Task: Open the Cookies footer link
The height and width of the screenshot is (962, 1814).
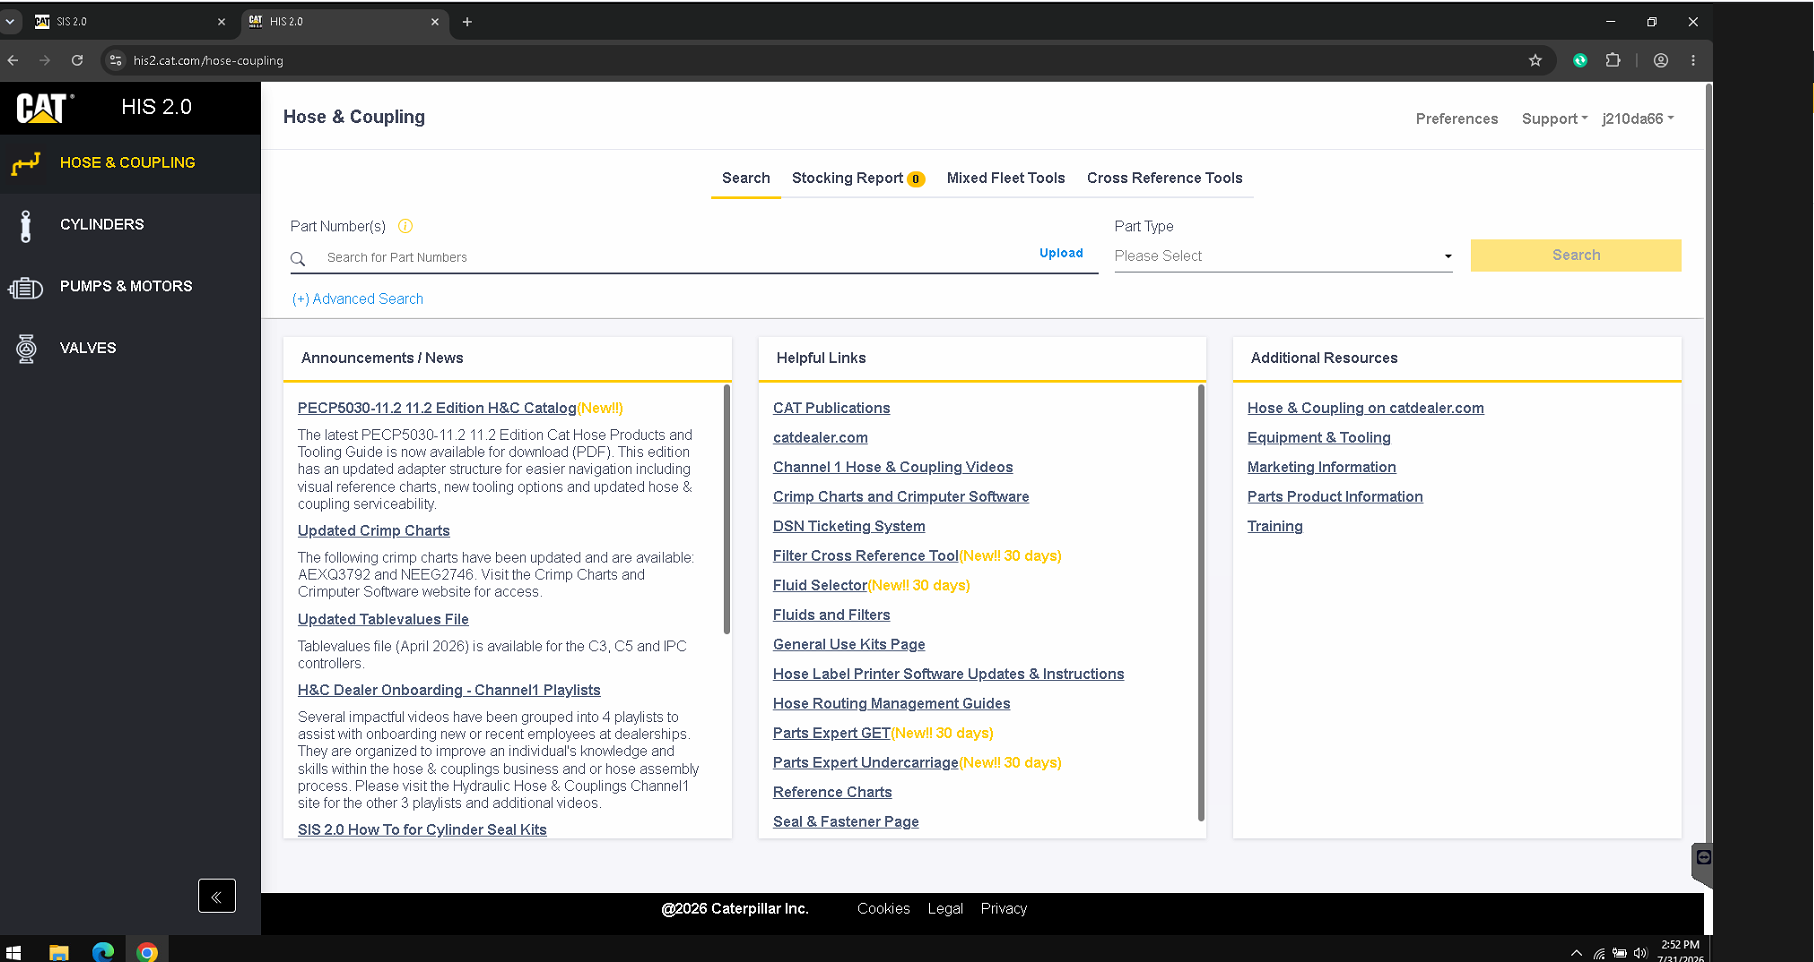Action: [883, 909]
